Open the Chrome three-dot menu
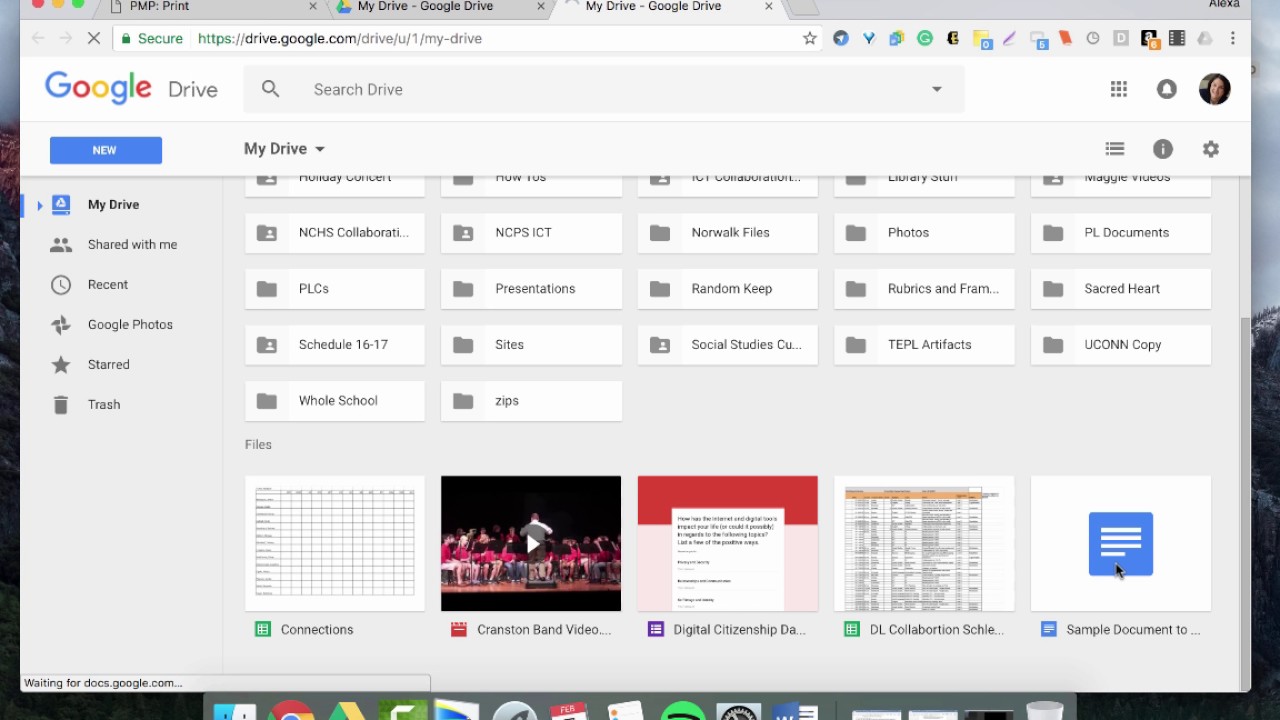The image size is (1280, 720). click(1233, 38)
